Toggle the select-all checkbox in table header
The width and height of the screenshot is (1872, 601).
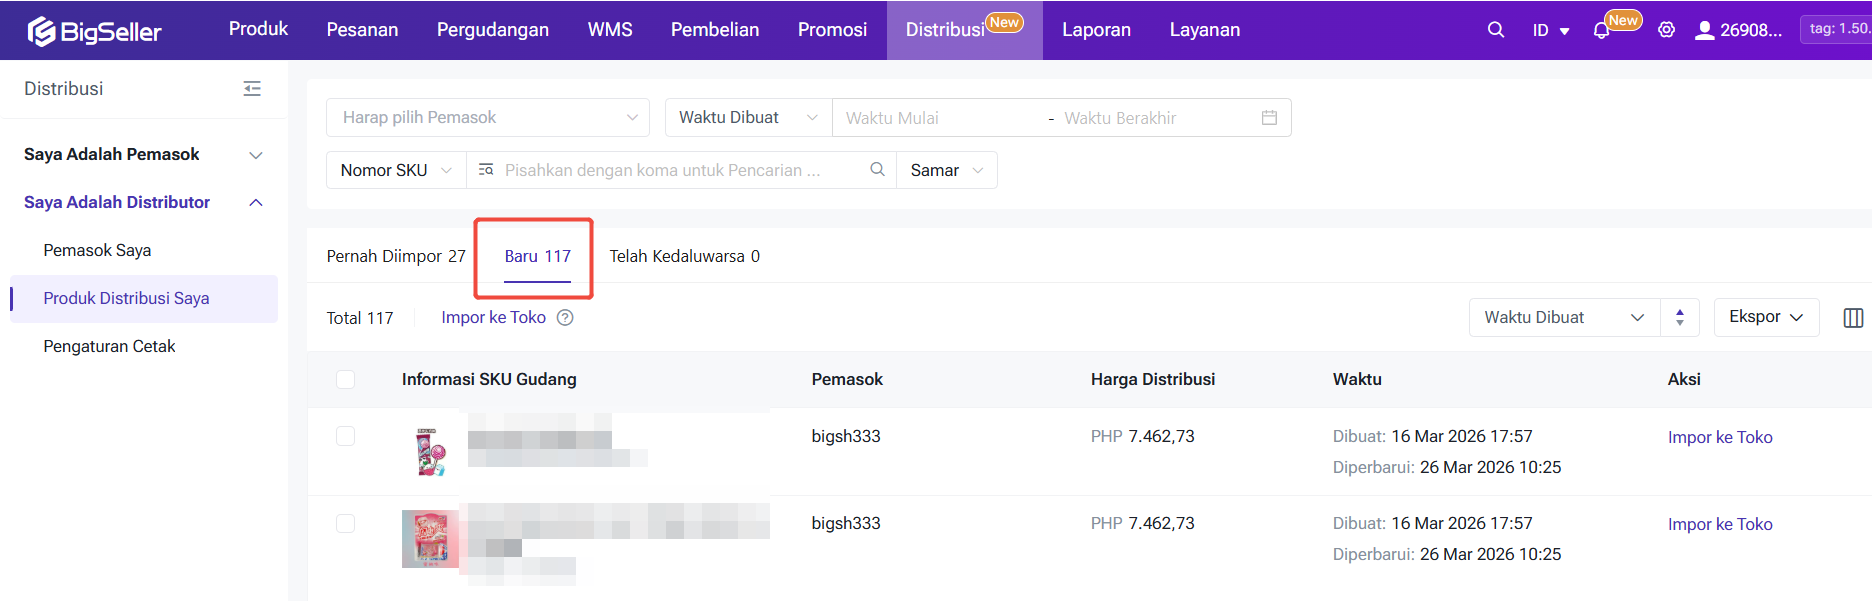(346, 380)
